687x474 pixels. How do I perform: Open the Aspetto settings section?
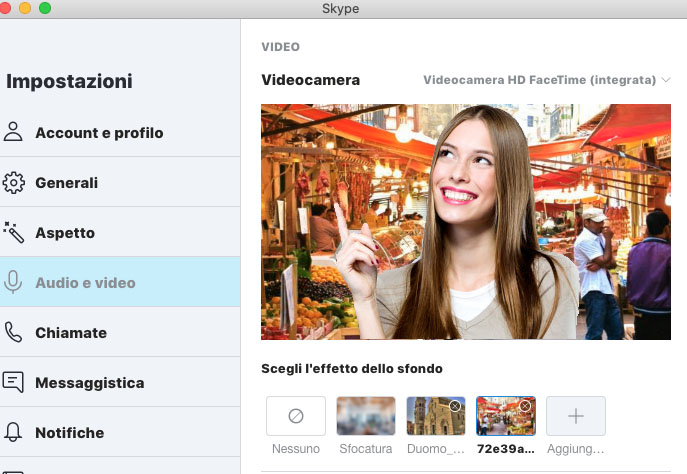pyautogui.click(x=120, y=232)
